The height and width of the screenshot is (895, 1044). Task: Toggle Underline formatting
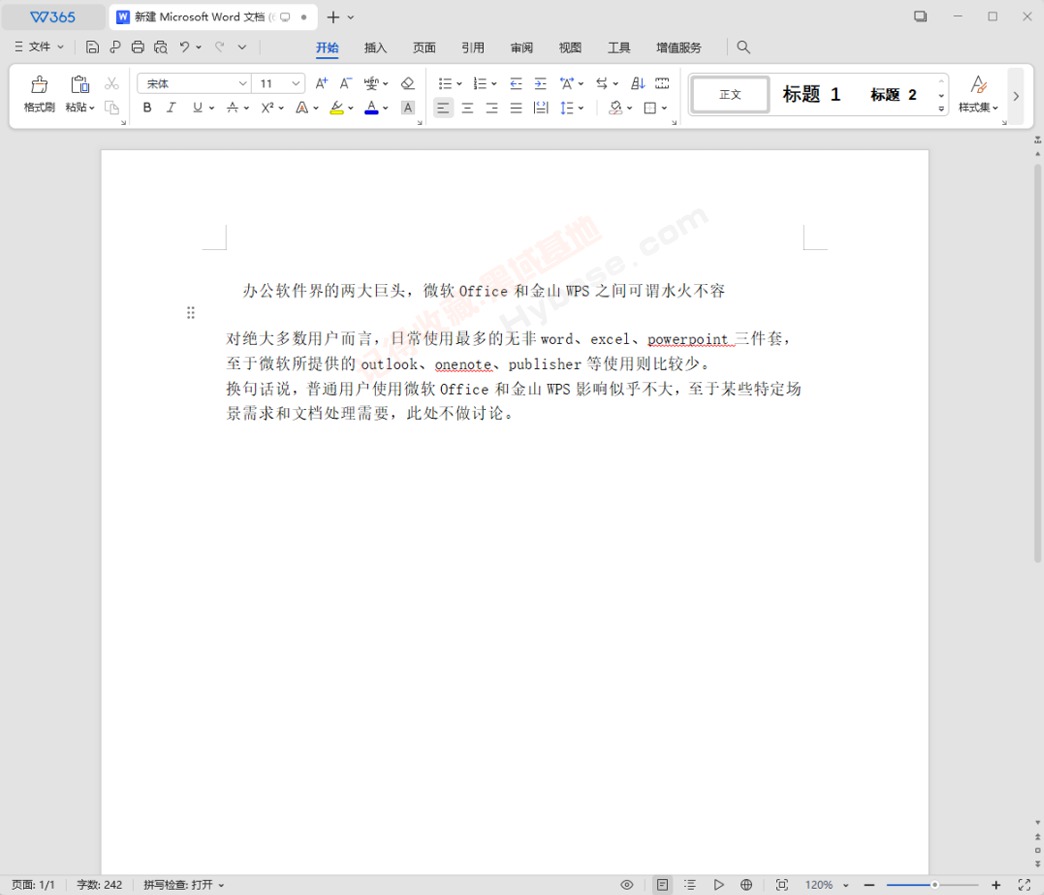(x=197, y=108)
